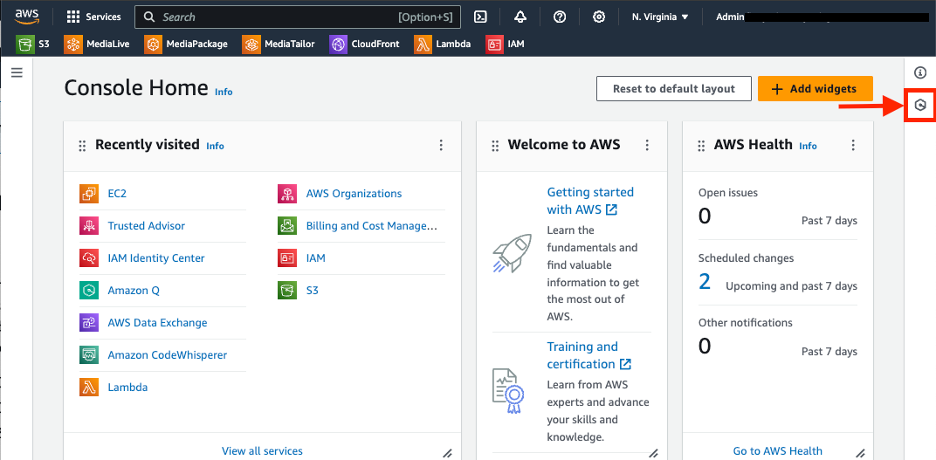
Task: Open the settings gear icon
Action: coord(599,17)
